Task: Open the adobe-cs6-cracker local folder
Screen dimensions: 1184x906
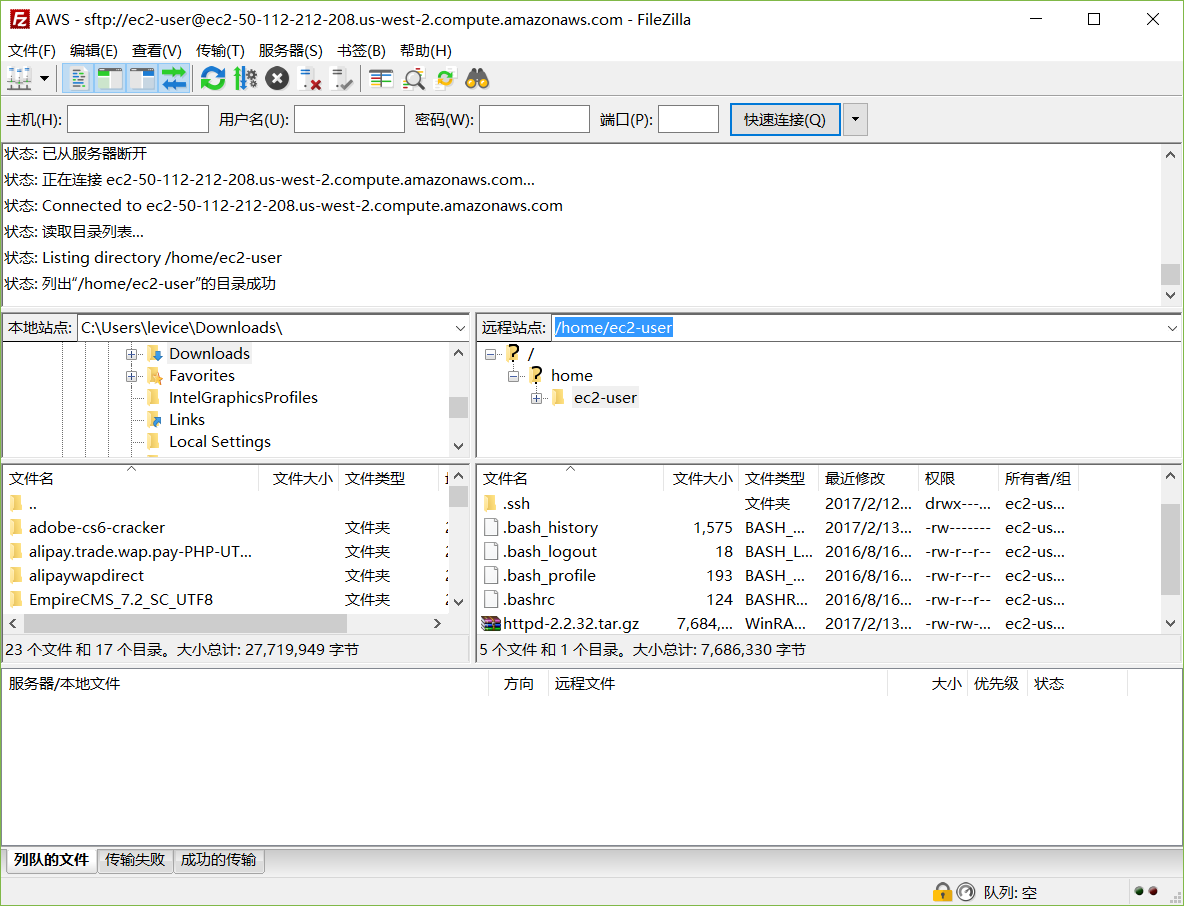Action: 97,528
